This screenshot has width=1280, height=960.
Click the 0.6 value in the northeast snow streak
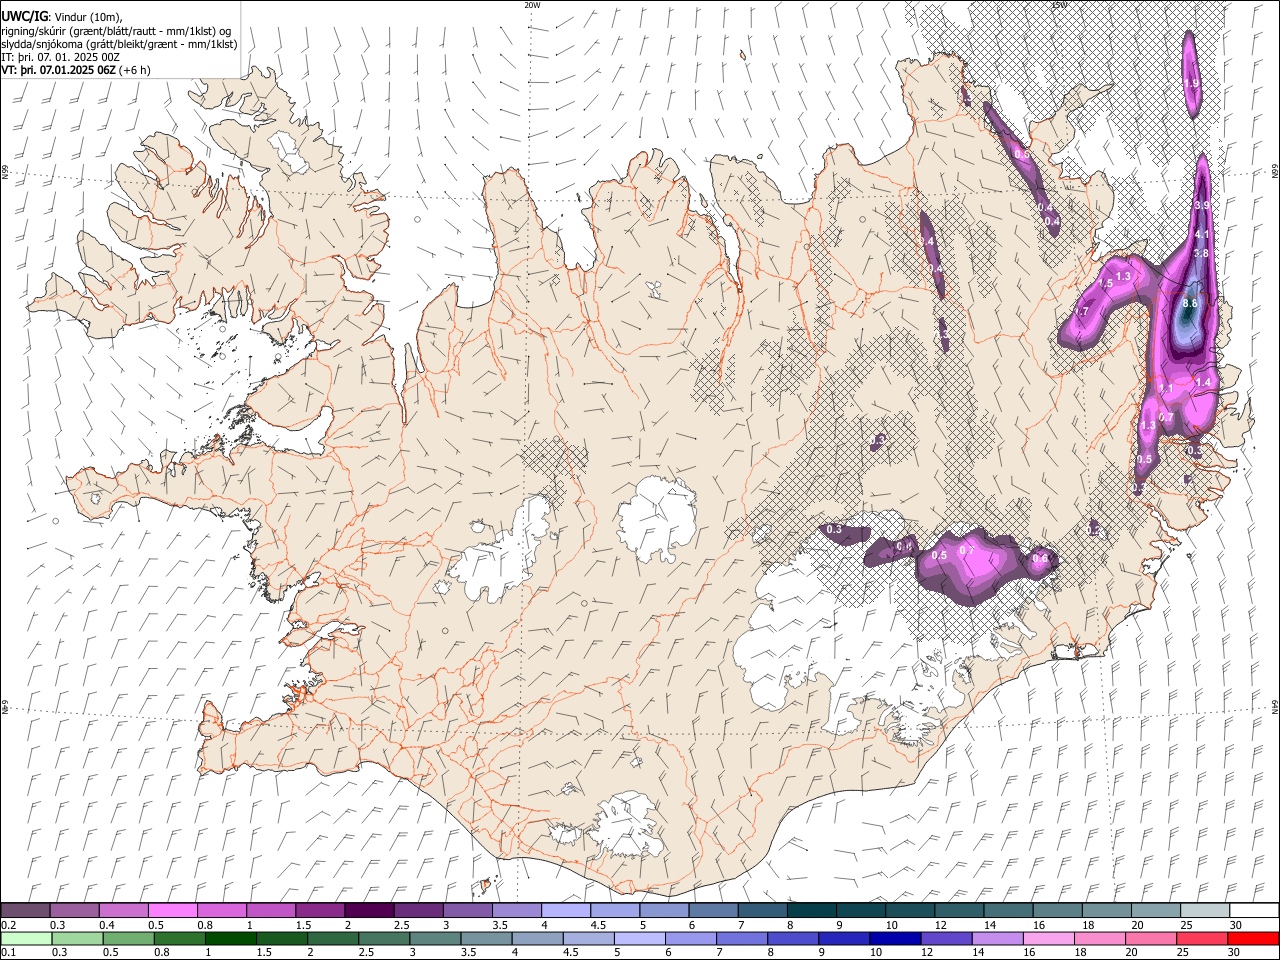point(1021,155)
